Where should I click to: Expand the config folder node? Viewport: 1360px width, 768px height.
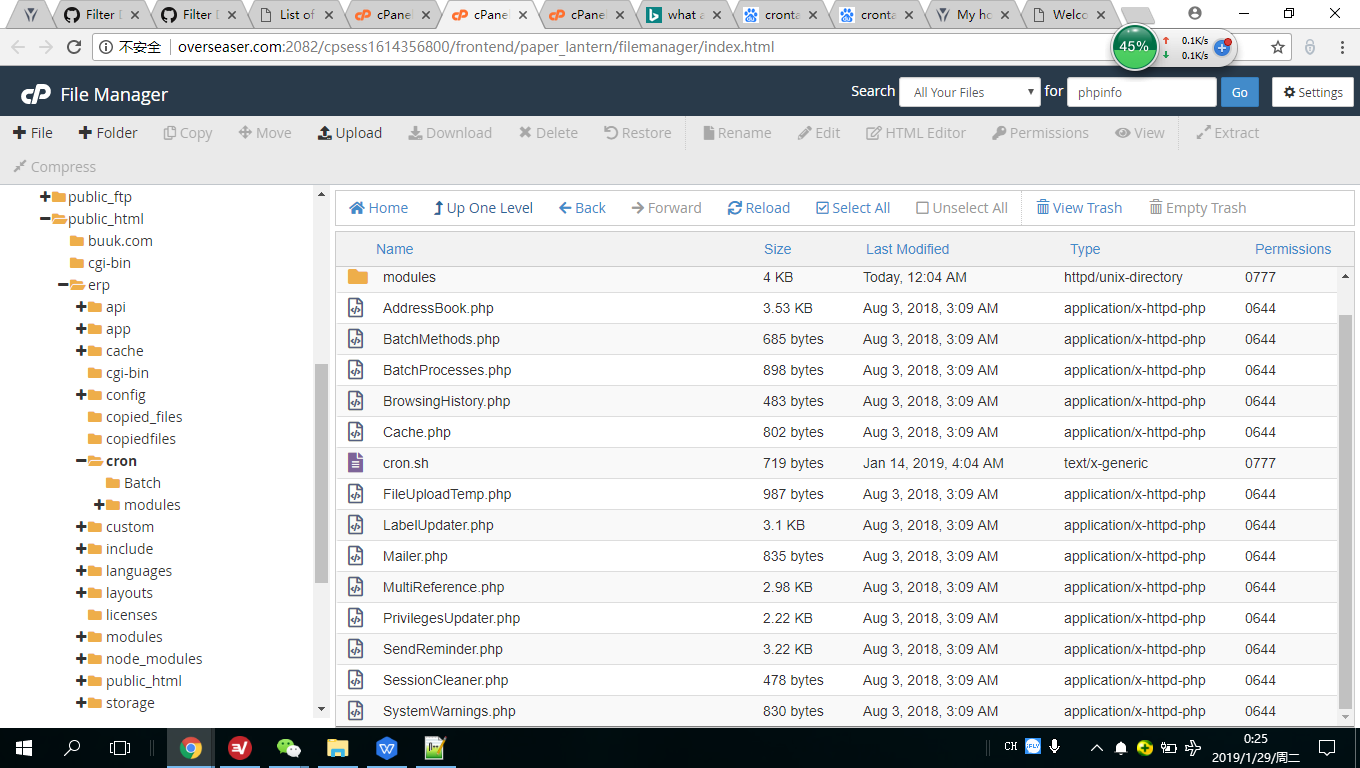pos(81,395)
